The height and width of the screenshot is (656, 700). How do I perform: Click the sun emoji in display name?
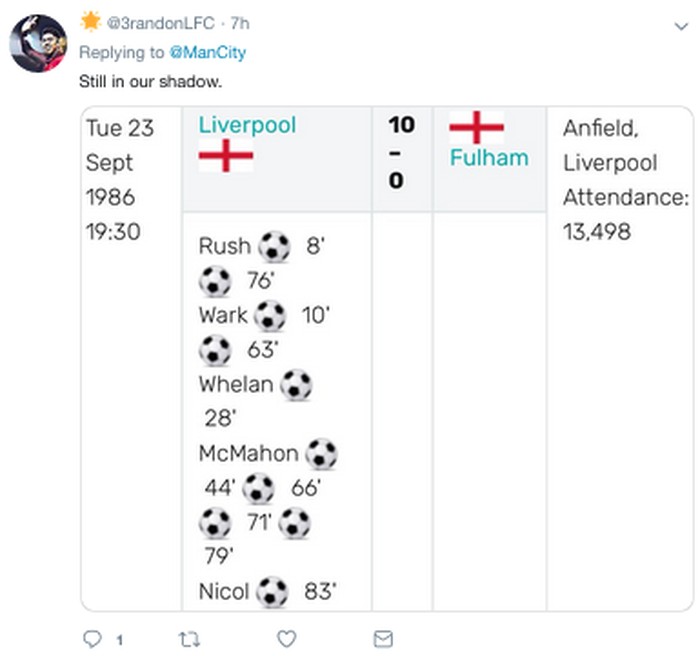point(90,21)
